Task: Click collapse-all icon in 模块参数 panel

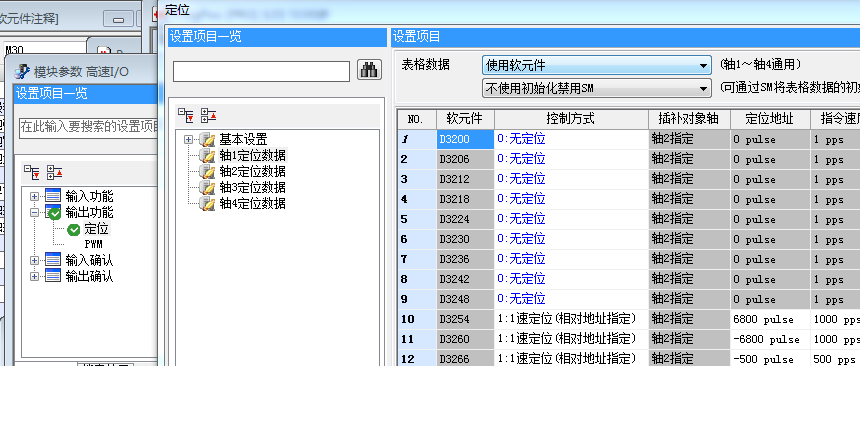Action: click(55, 172)
